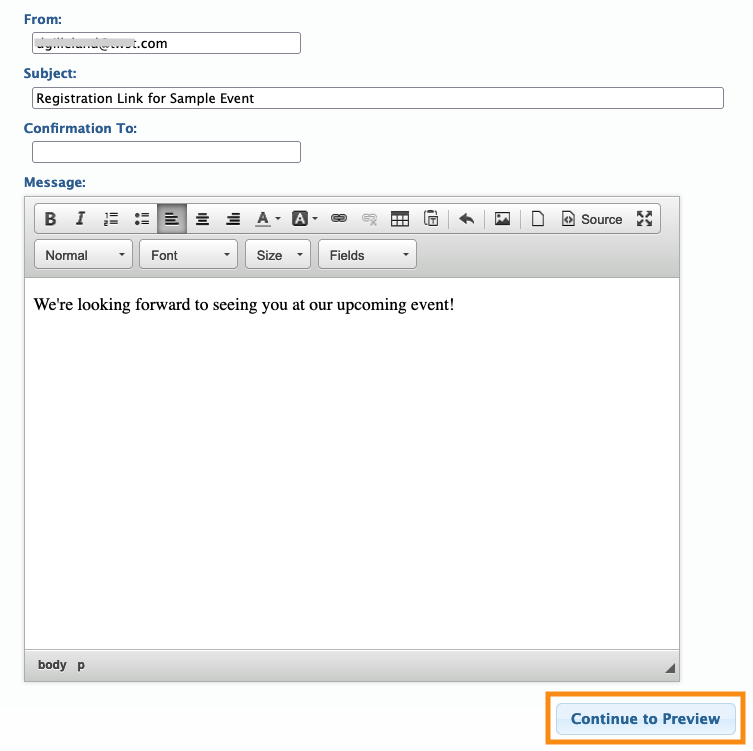Open the Fields dropdown
The width and height of the screenshot is (753, 751).
coord(367,255)
